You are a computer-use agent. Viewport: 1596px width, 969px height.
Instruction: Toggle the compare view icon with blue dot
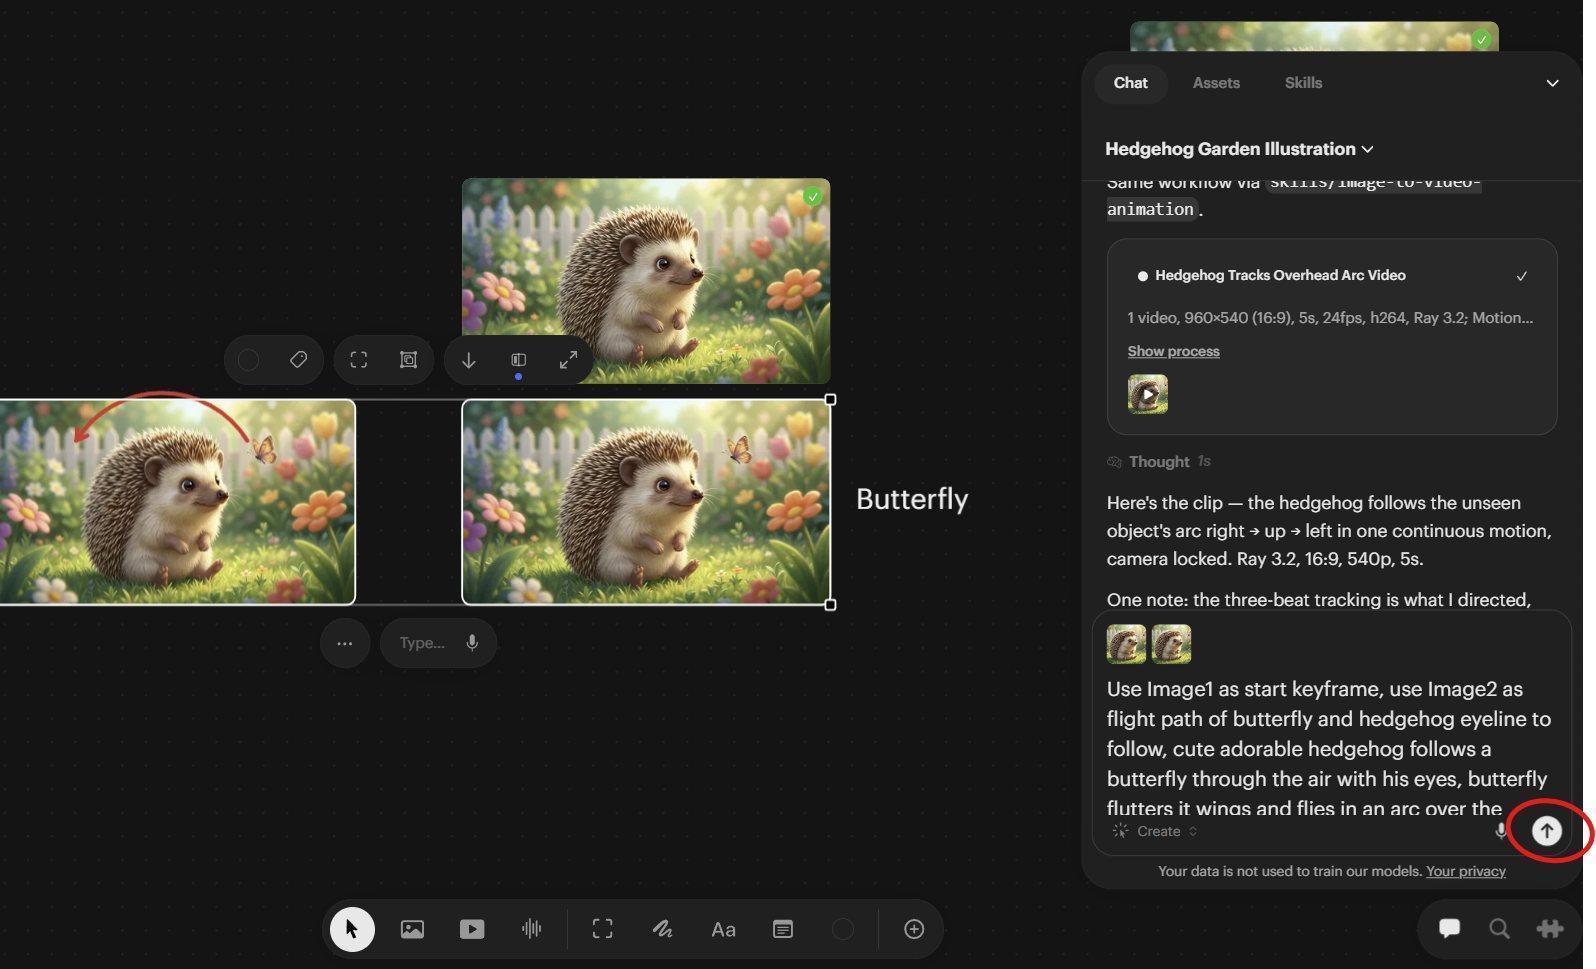pyautogui.click(x=518, y=360)
